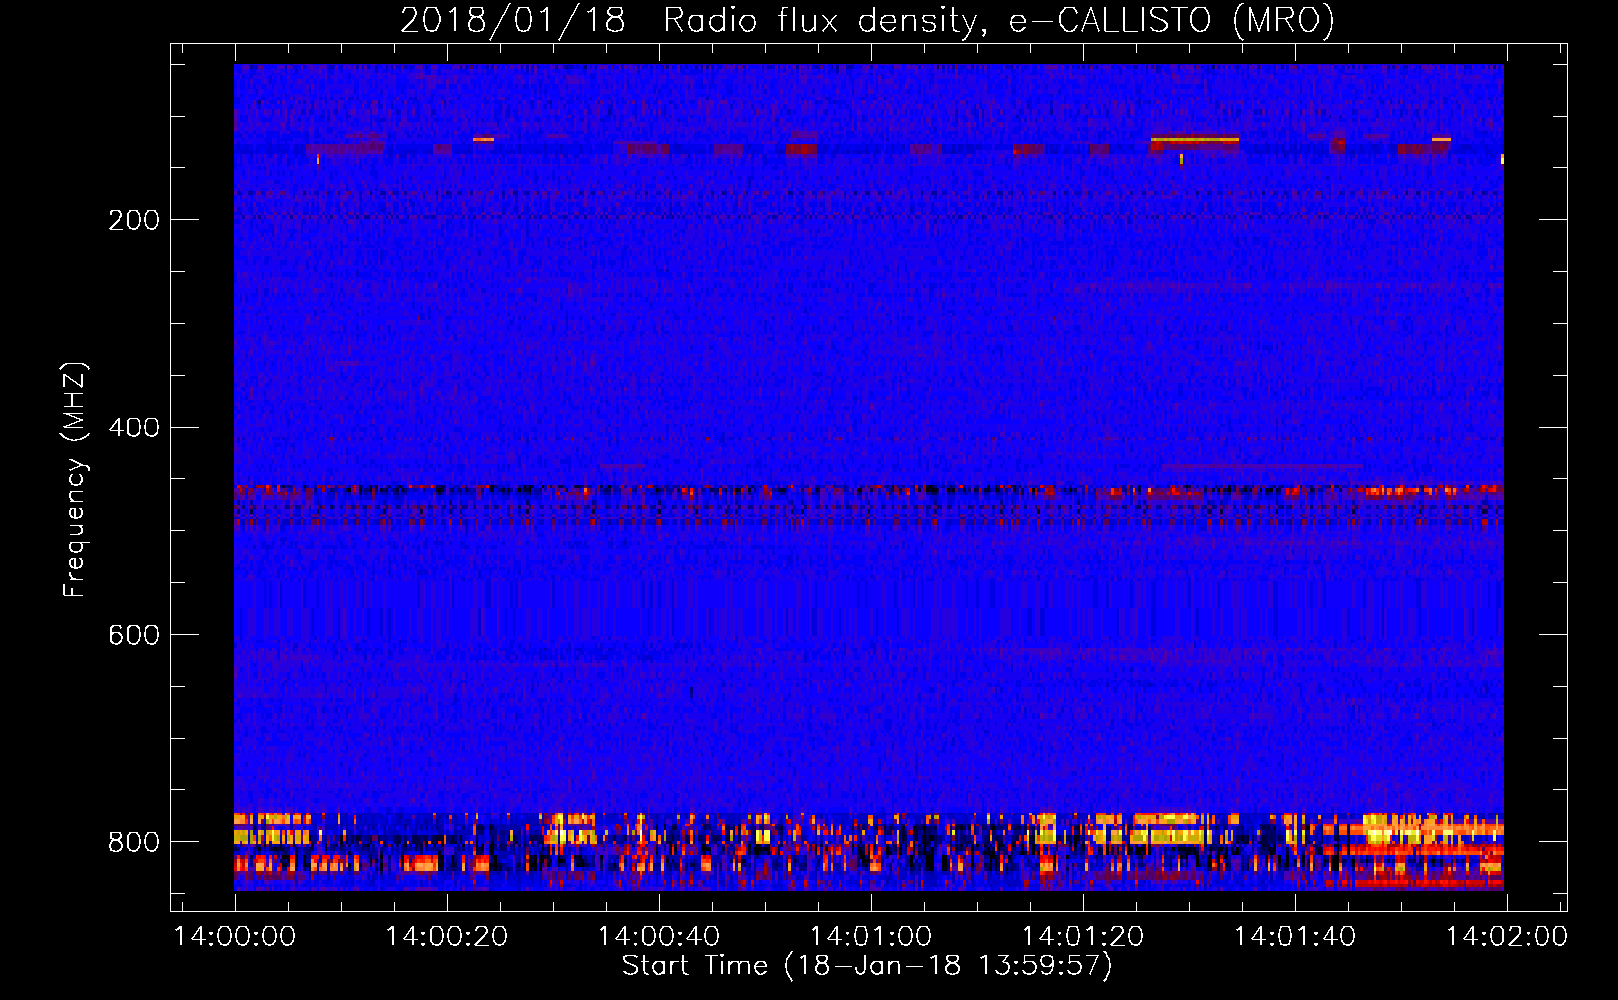Click the 'Start Time (18-Jan-18 13:59:57)' label

(x=867, y=965)
